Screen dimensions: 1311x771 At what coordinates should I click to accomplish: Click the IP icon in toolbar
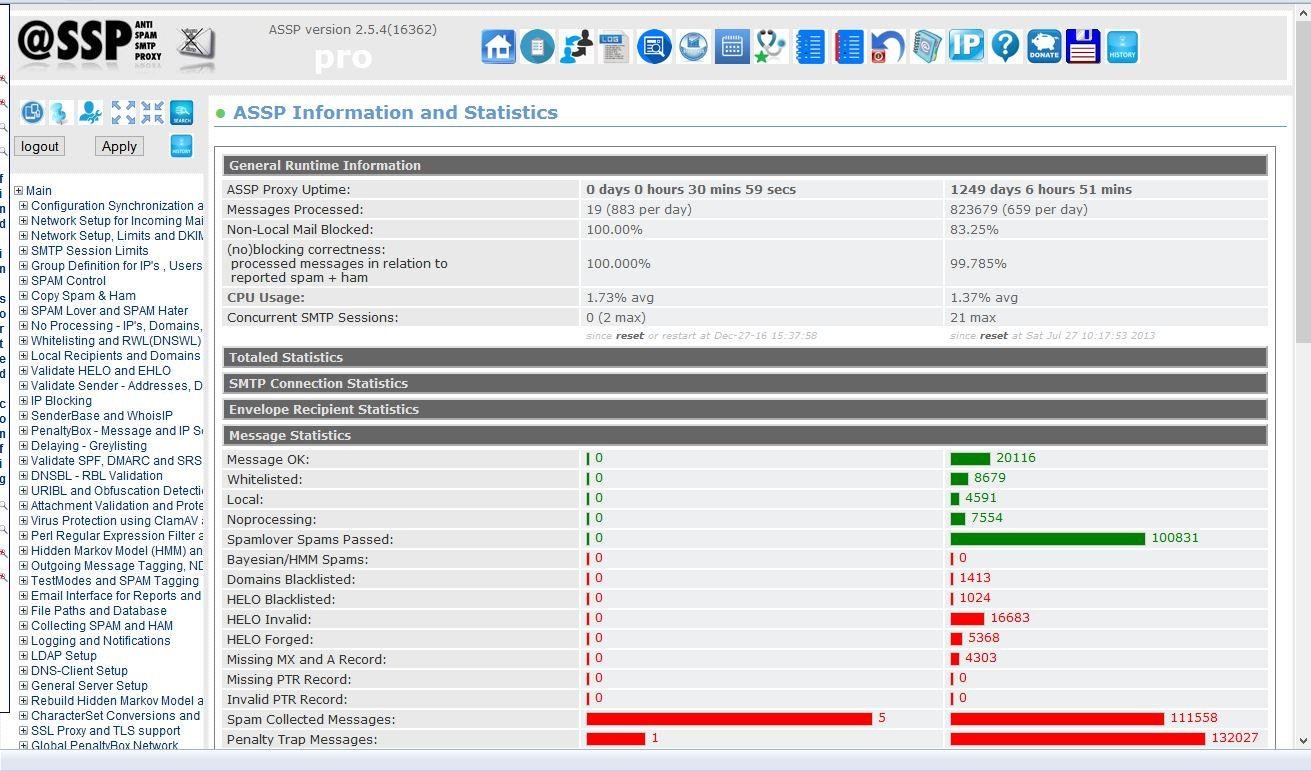(965, 47)
